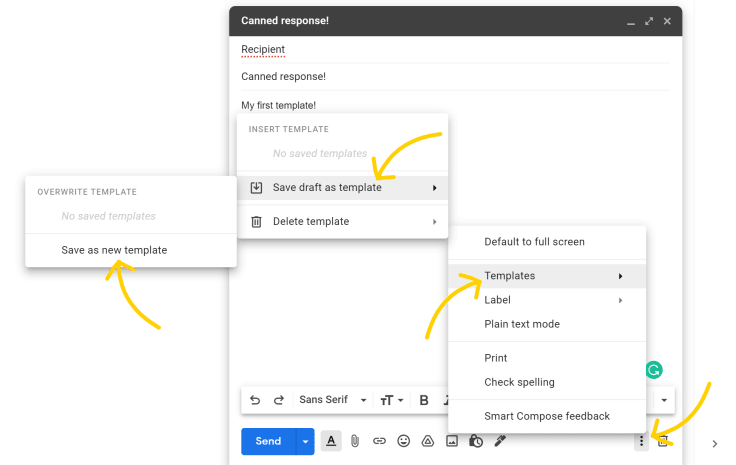Click Save as new template
The image size is (736, 465).
tap(131, 250)
